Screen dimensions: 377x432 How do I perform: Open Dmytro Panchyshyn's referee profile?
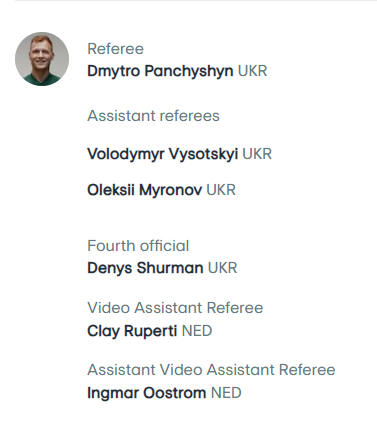[x=160, y=71]
